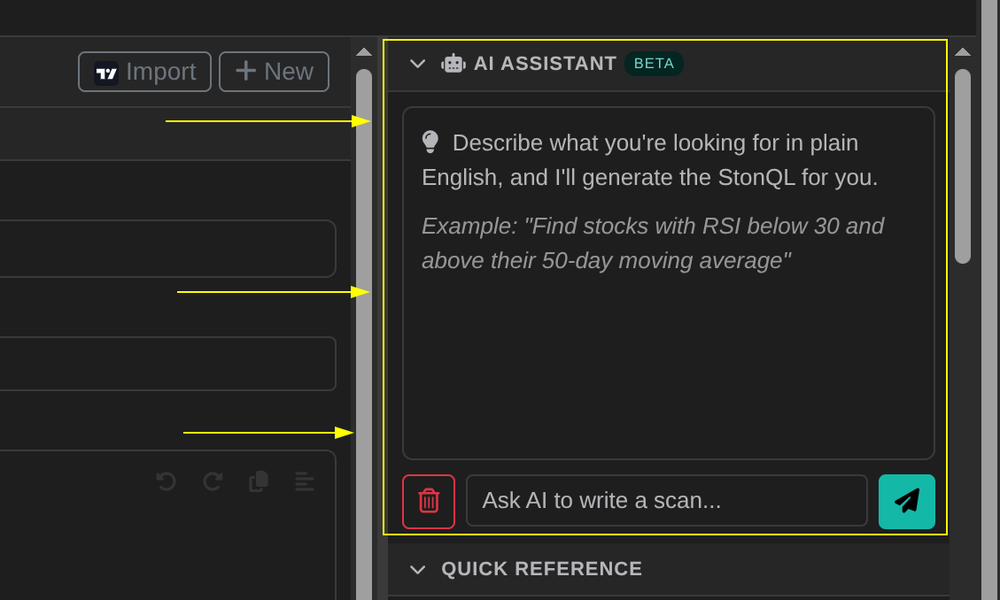Image resolution: width=1000 pixels, height=600 pixels.
Task: Click the plus icon on the New button
Action: (246, 71)
